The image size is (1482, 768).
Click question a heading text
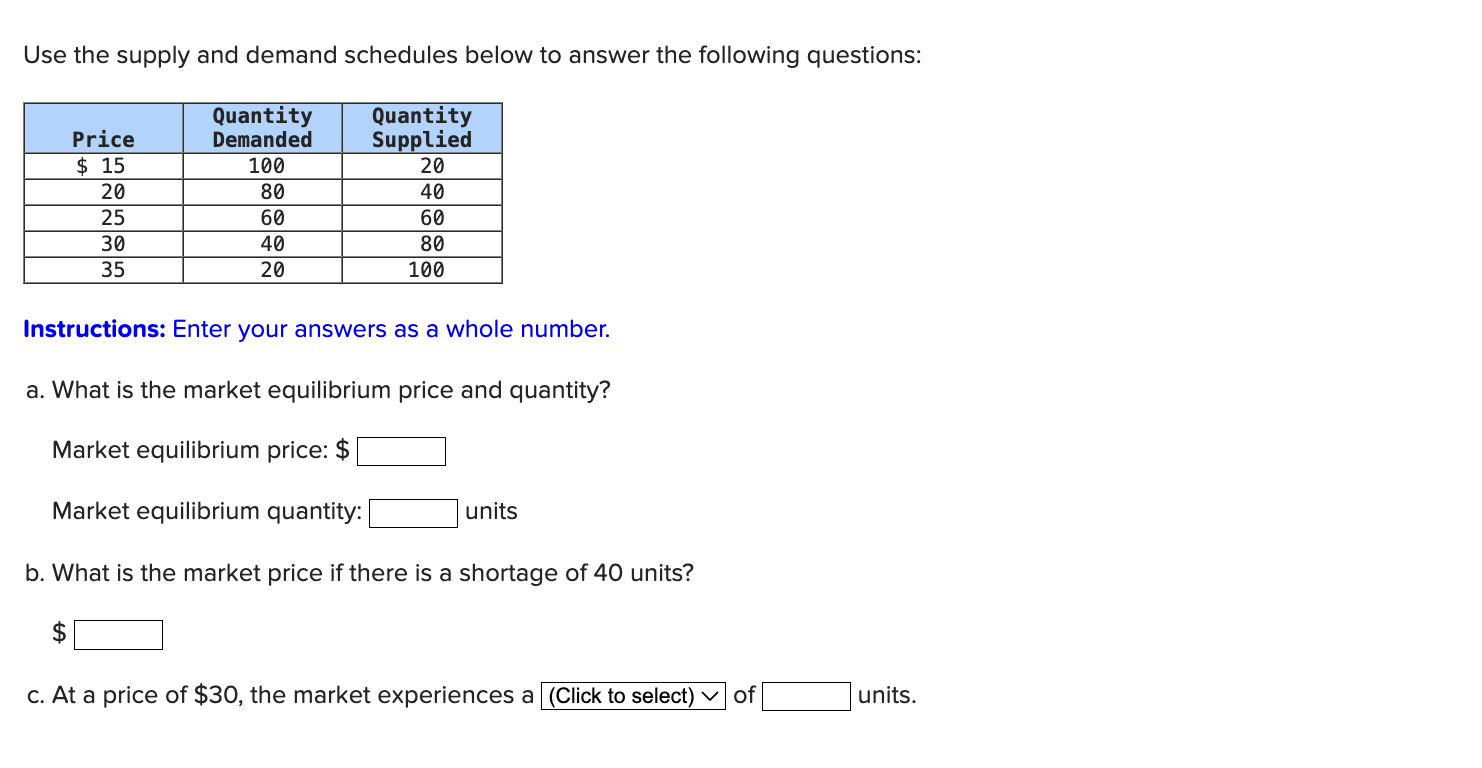pyautogui.click(x=318, y=390)
